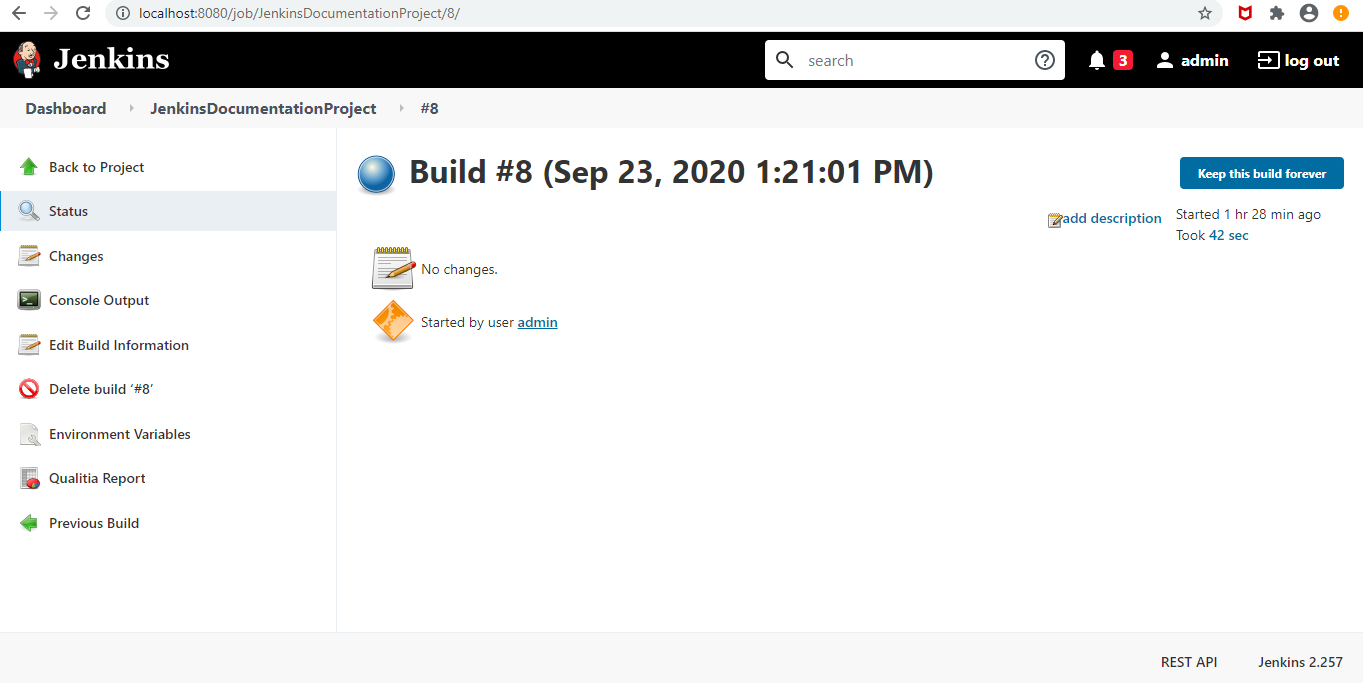Open the admin user link under Started by
The width and height of the screenshot is (1369, 683).
click(x=537, y=322)
